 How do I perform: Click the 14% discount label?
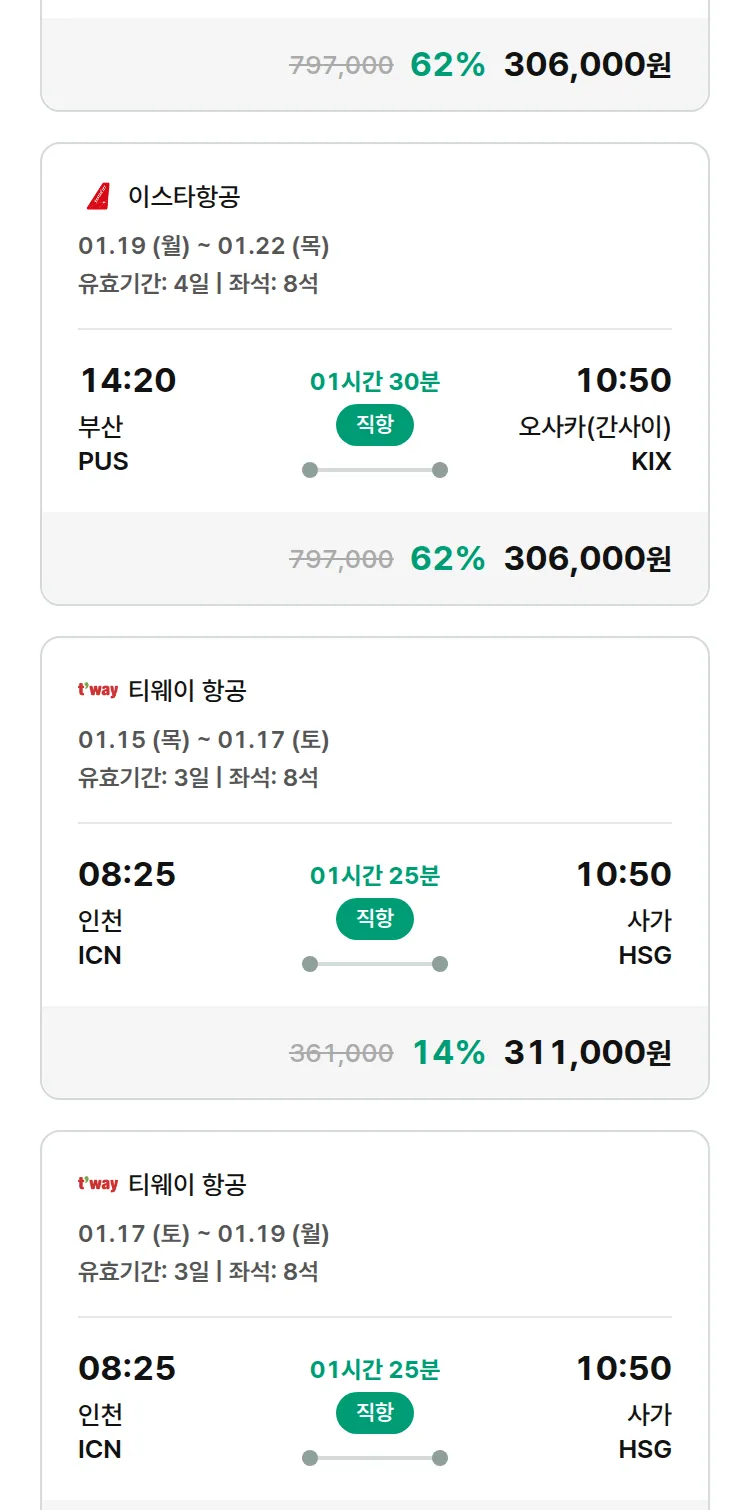[x=449, y=1052]
